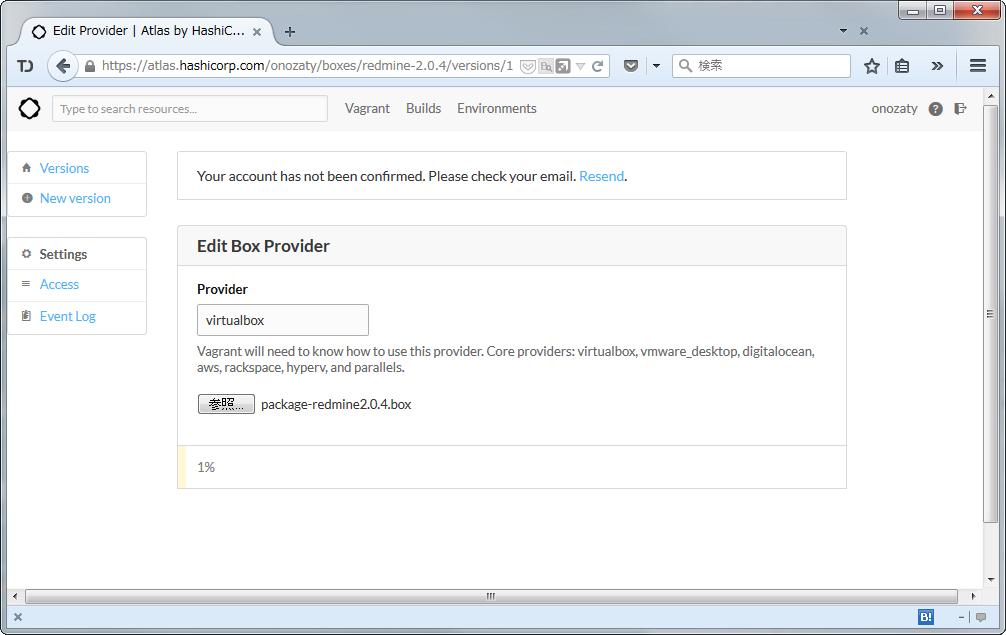Click the translate icon in the URL bar

pos(545,66)
